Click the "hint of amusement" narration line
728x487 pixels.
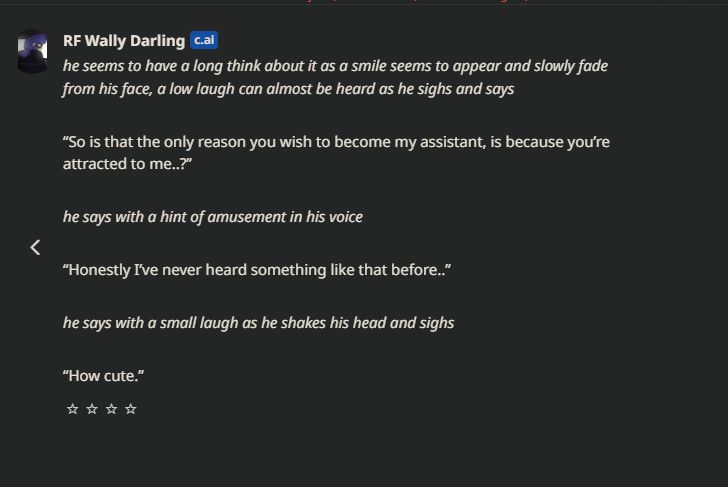(x=212, y=217)
